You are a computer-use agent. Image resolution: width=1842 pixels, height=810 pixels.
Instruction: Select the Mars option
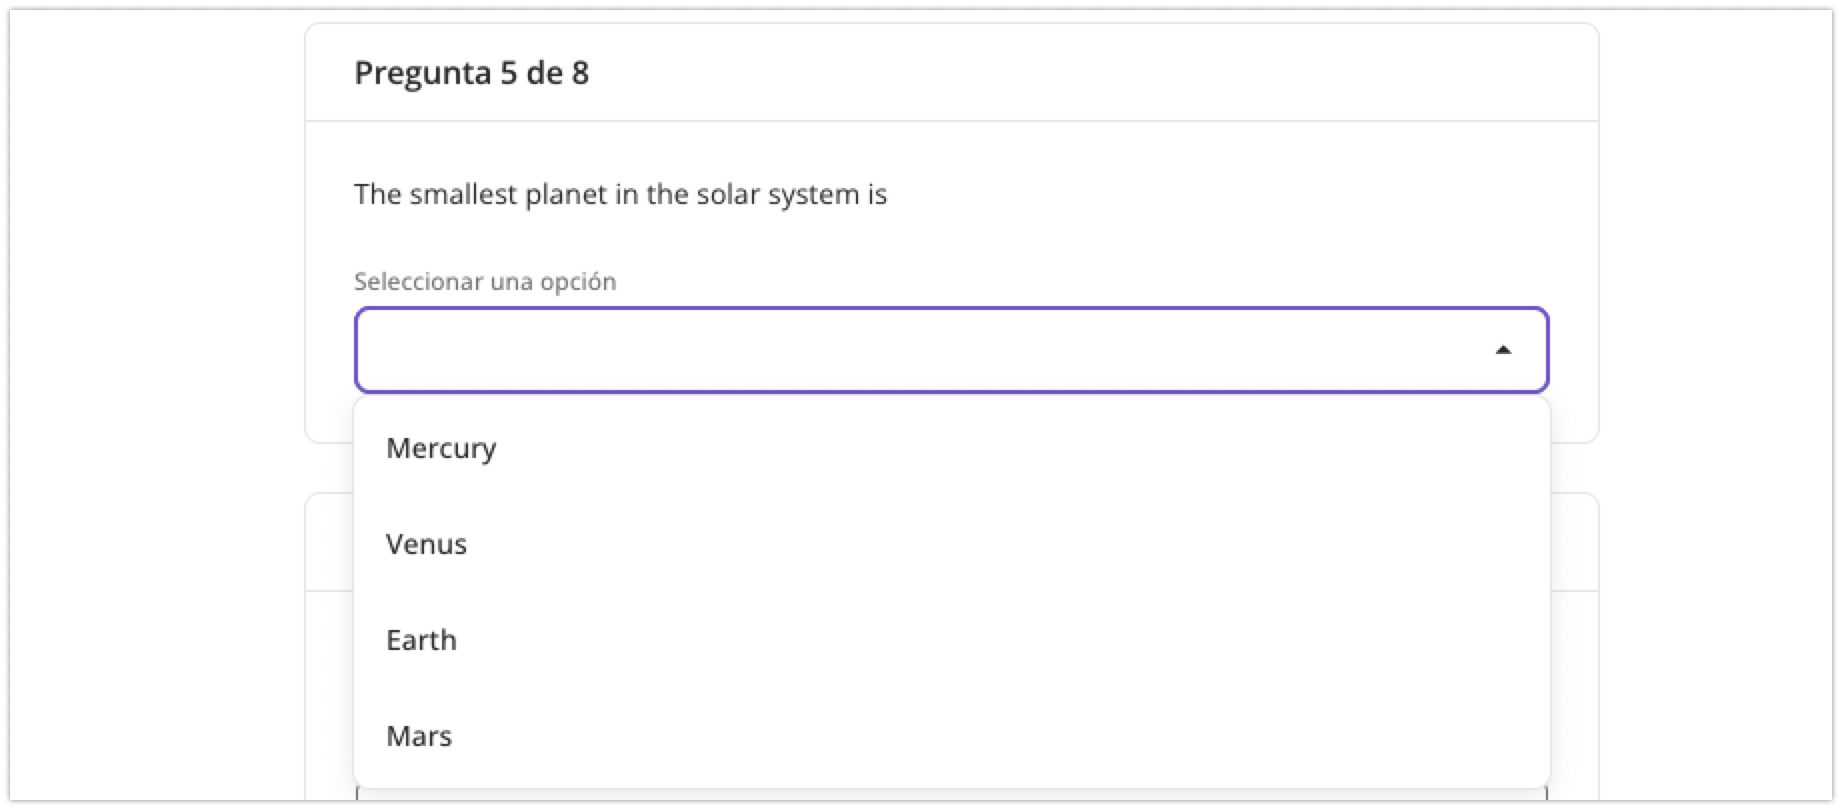pos(419,736)
